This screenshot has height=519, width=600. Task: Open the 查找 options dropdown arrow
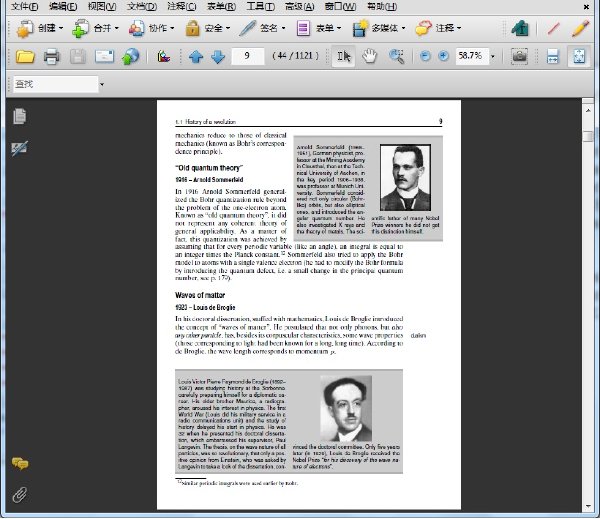point(102,84)
